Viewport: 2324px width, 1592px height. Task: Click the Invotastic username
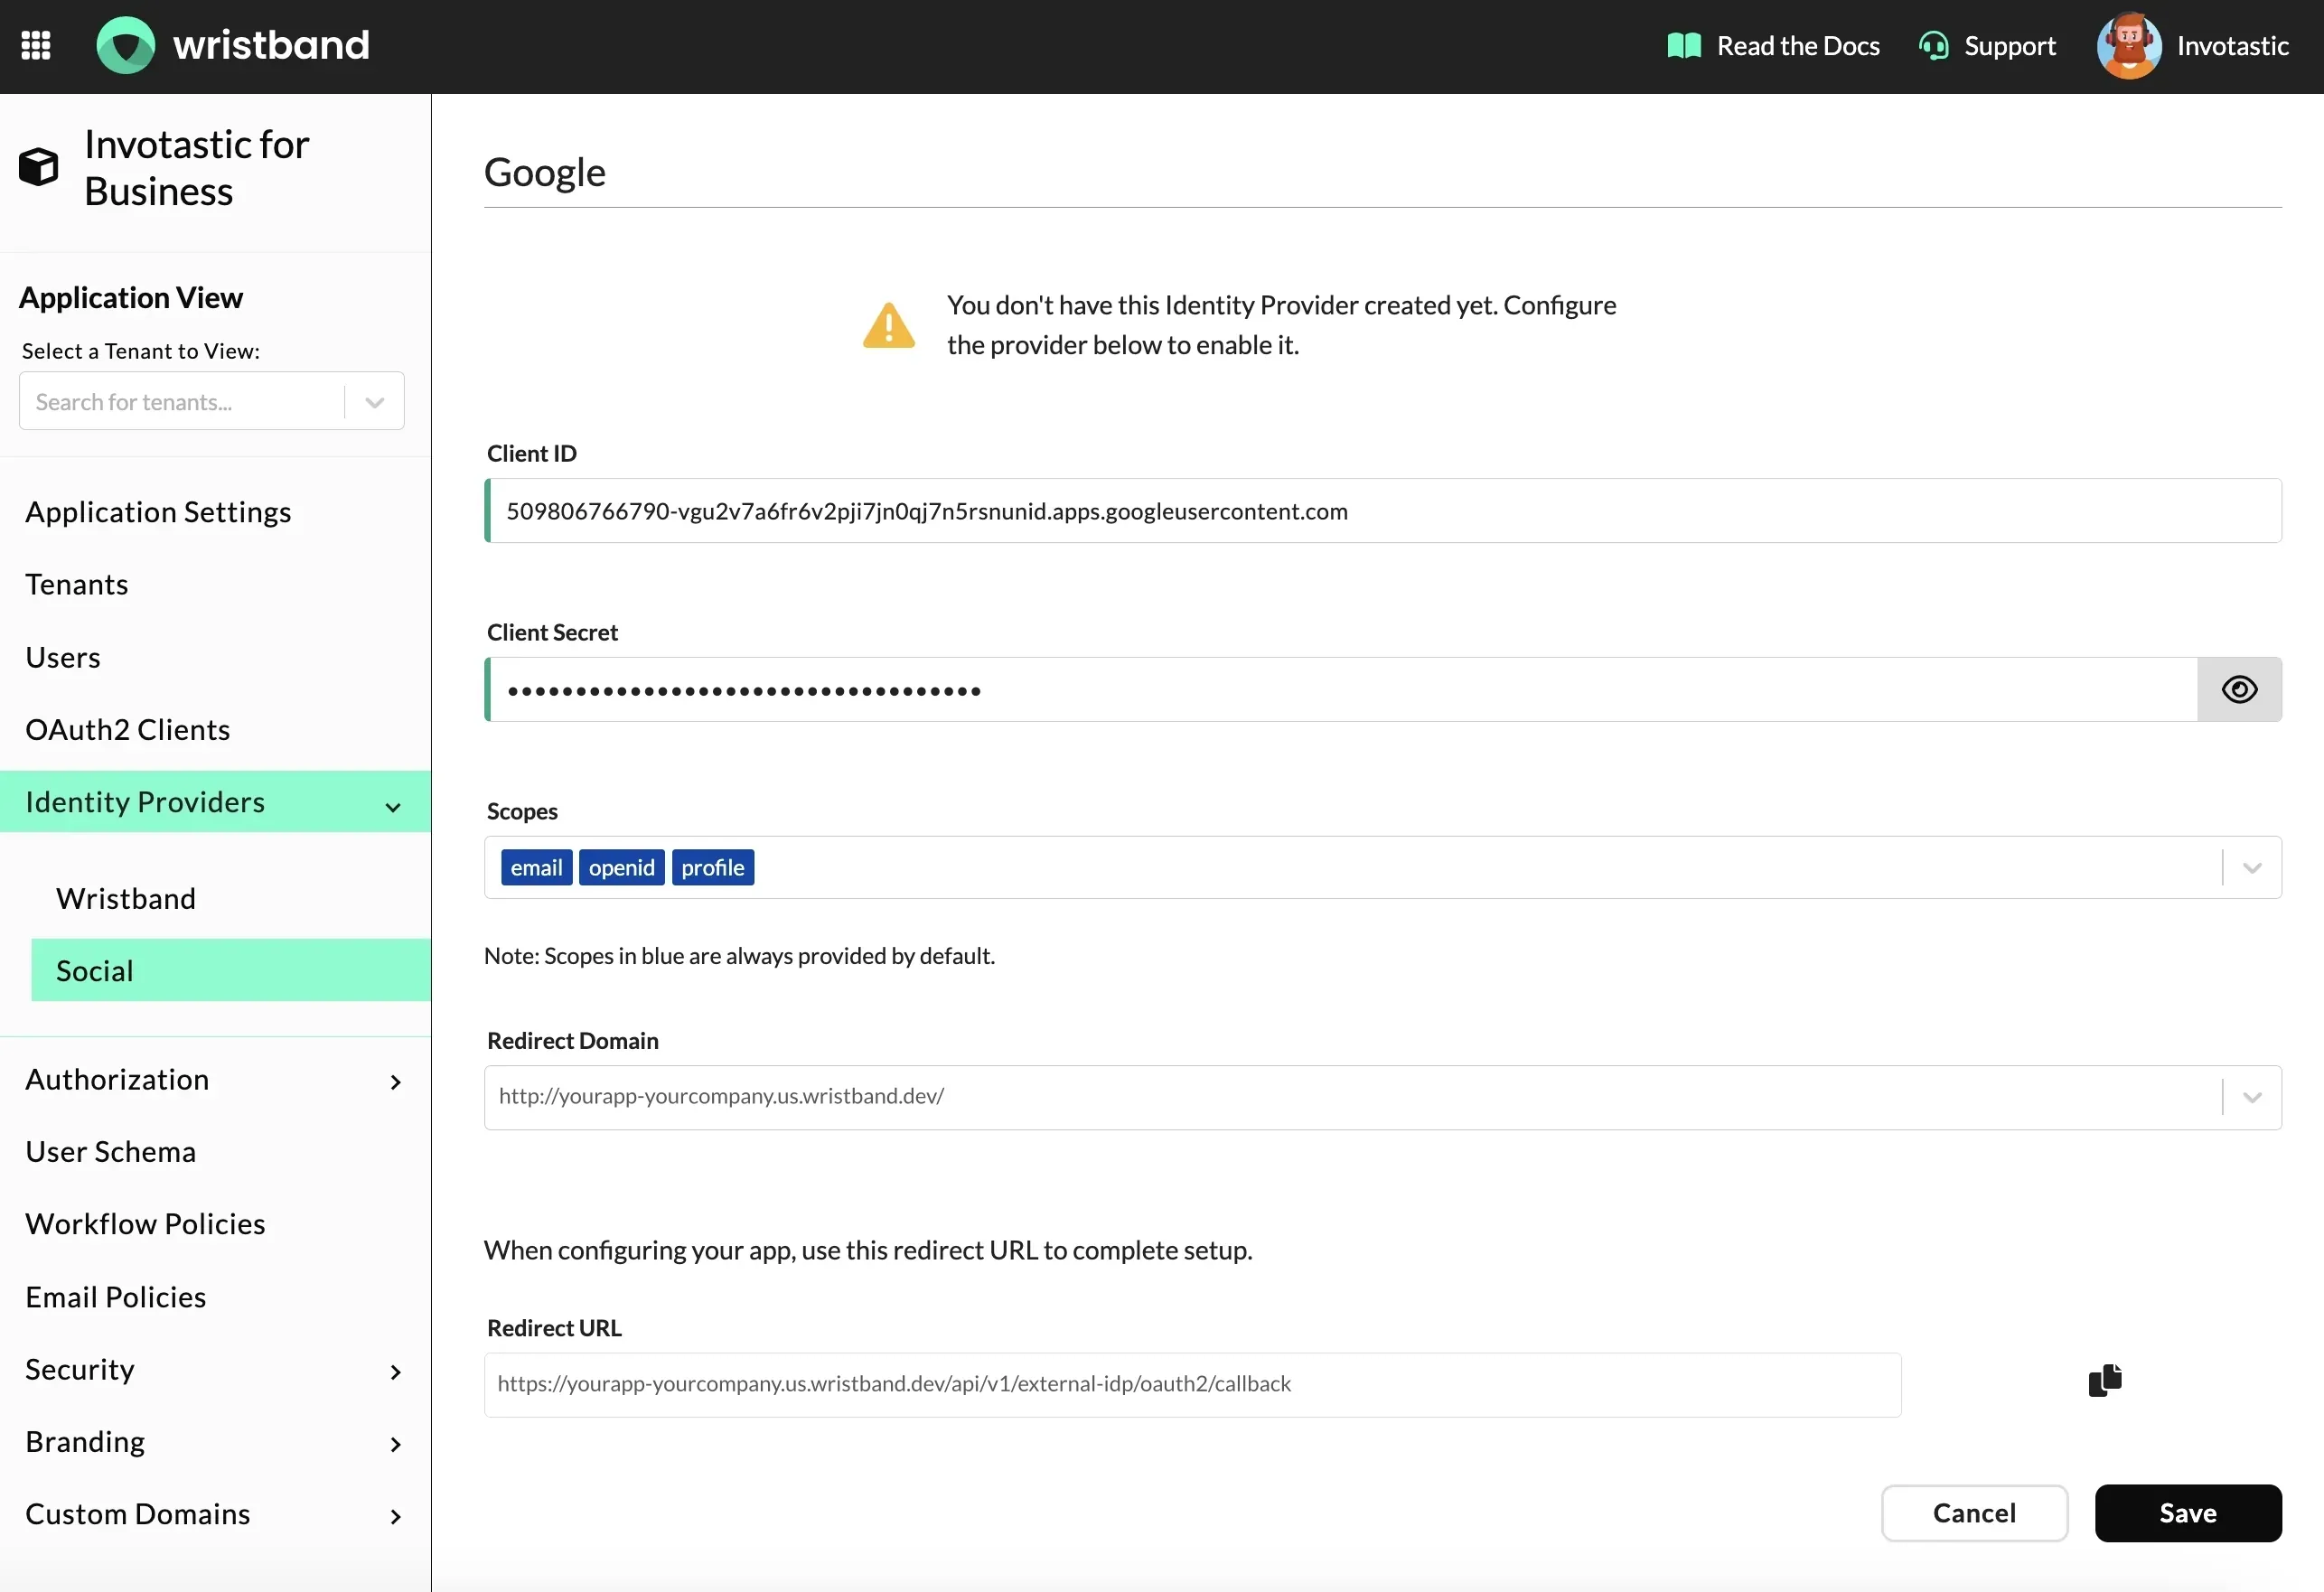point(2233,46)
